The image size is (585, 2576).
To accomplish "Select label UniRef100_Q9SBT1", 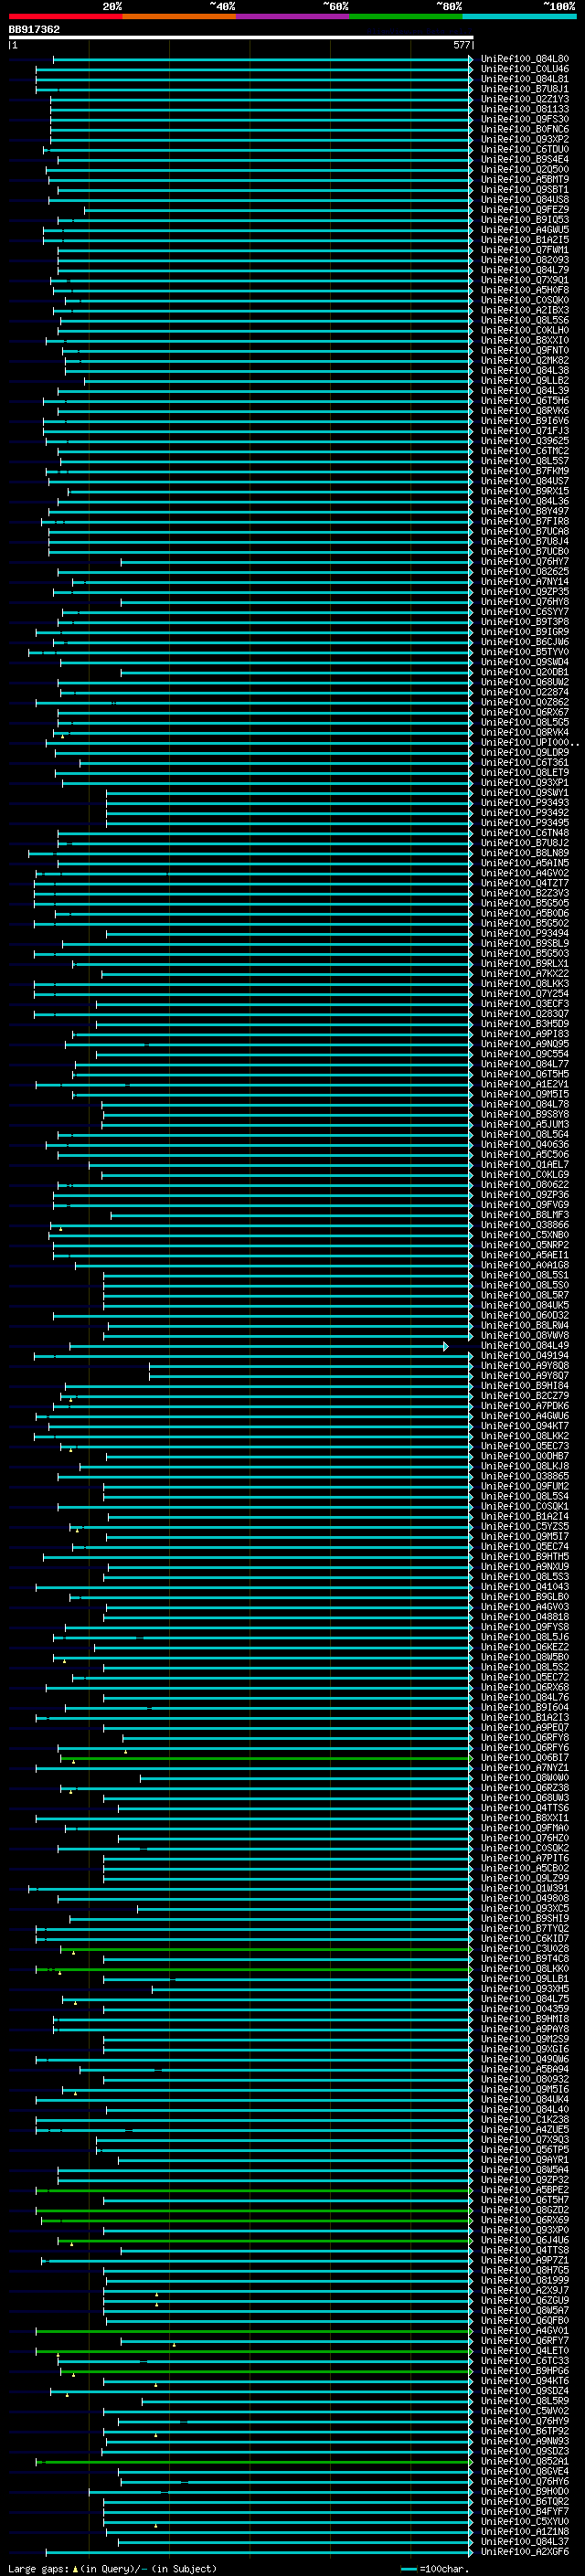I will click(x=525, y=189).
